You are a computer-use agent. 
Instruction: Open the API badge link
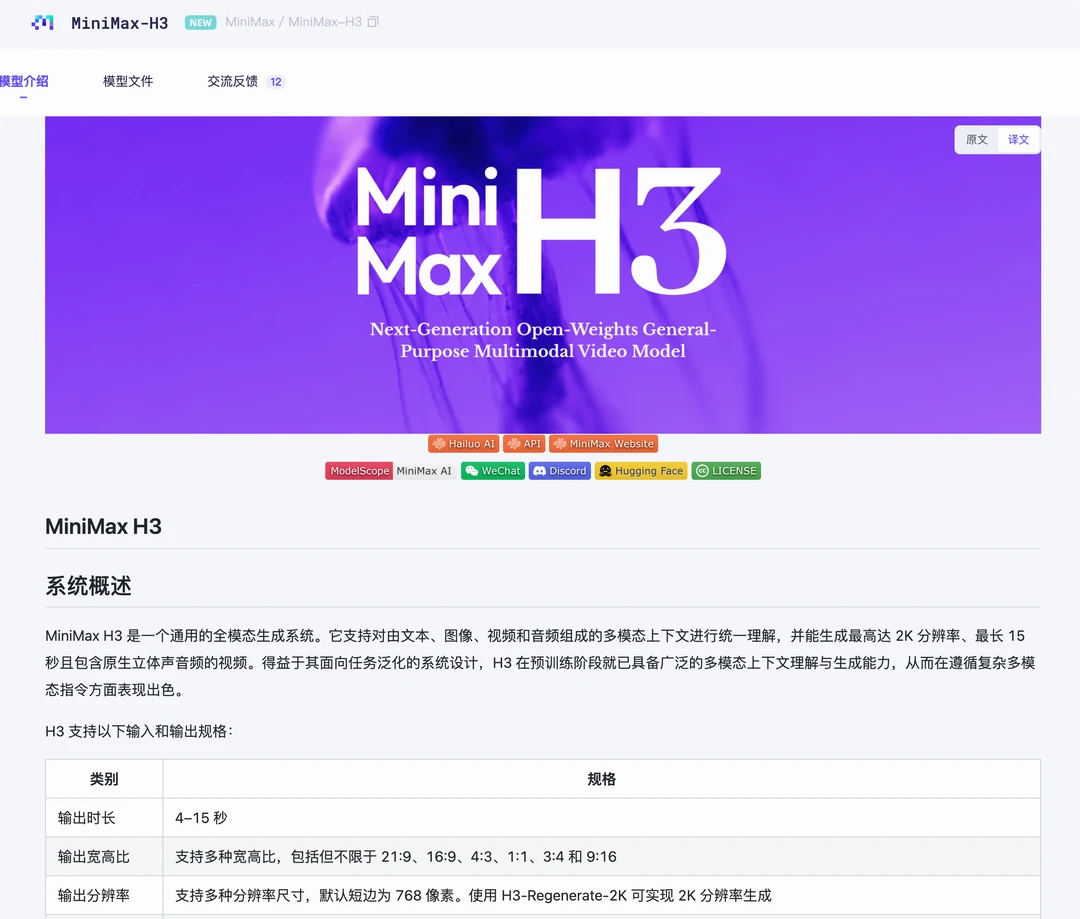click(524, 444)
